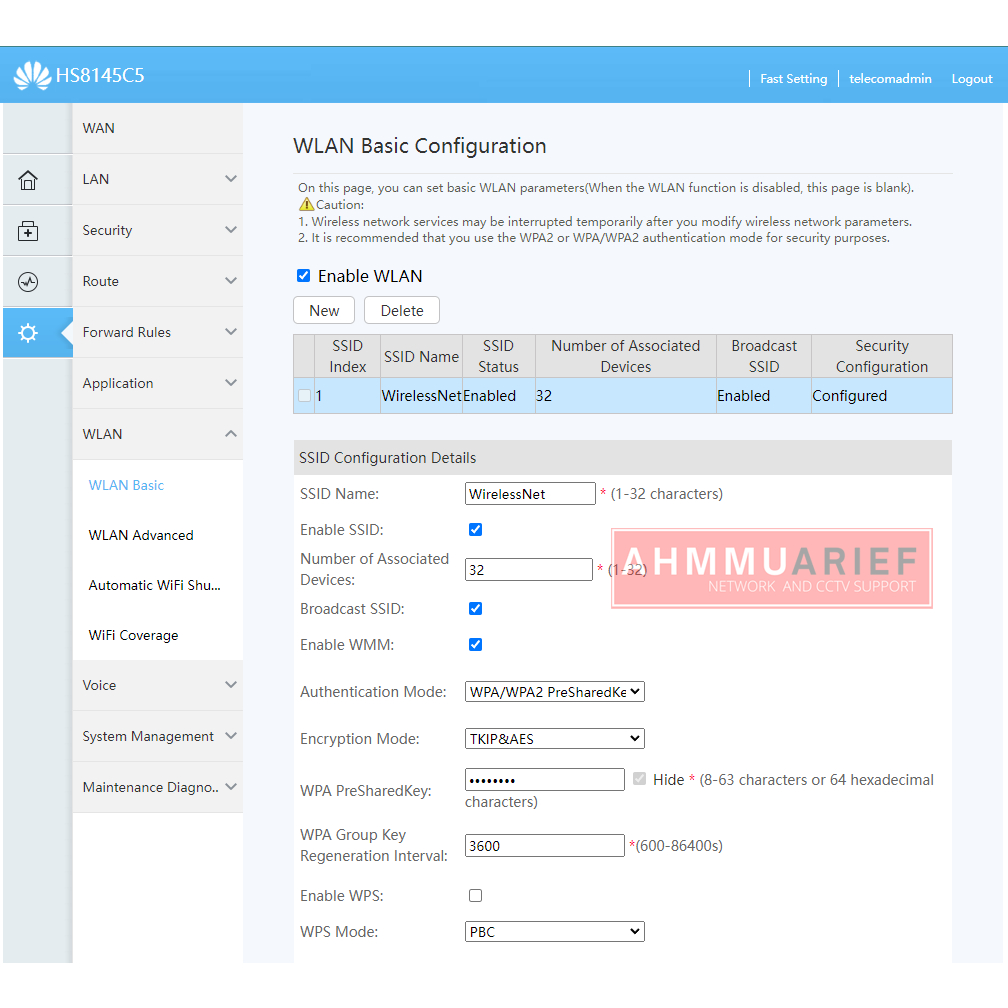The height and width of the screenshot is (1008, 1008).
Task: Click the home icon in sidebar
Action: (28, 180)
